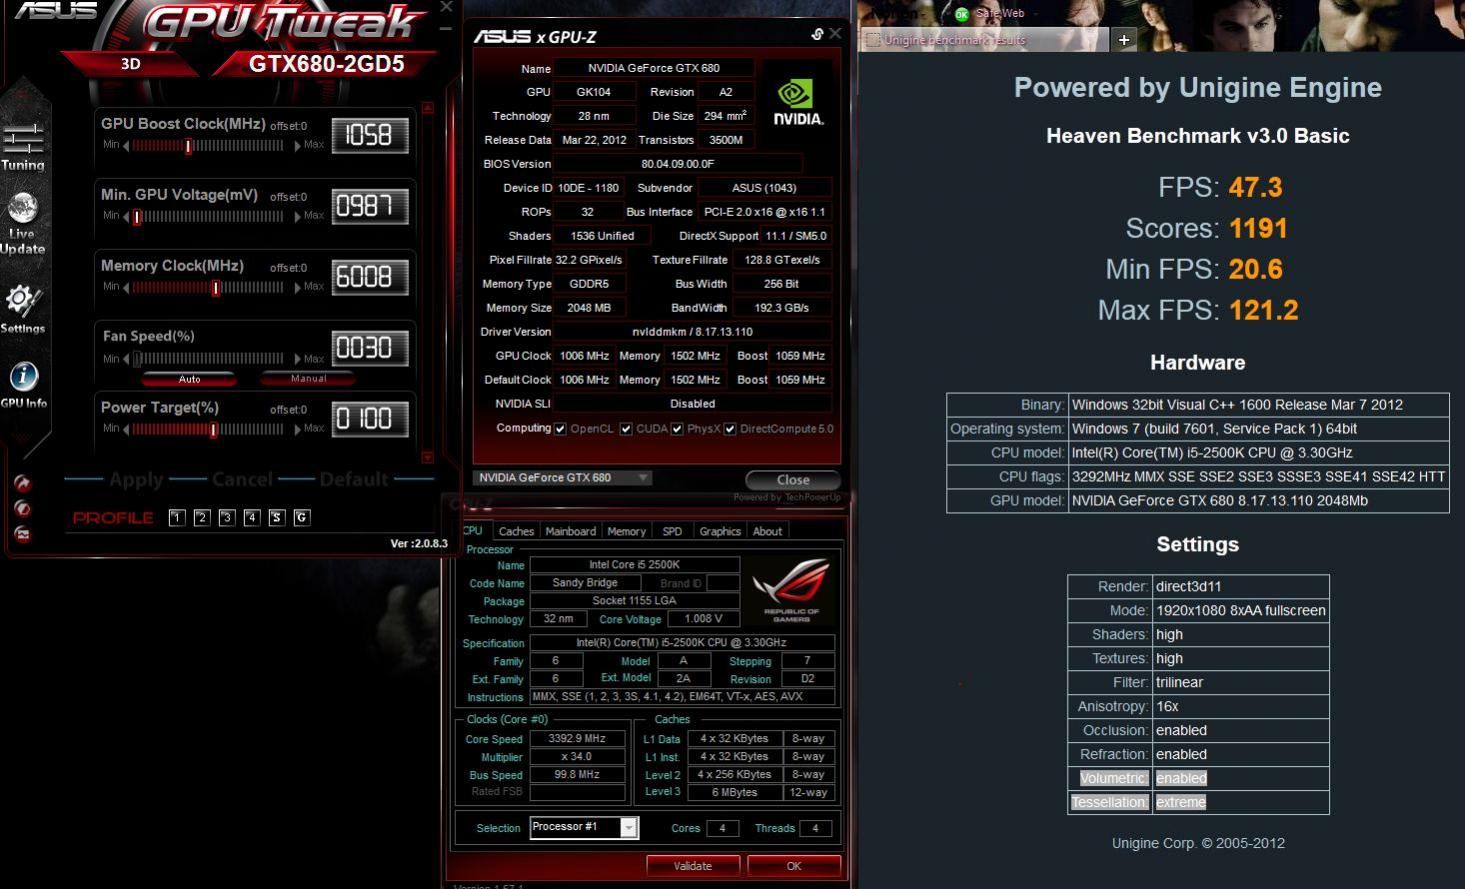
Task: Toggle the DirectCompute 5.0 checkbox
Action: [x=730, y=429]
